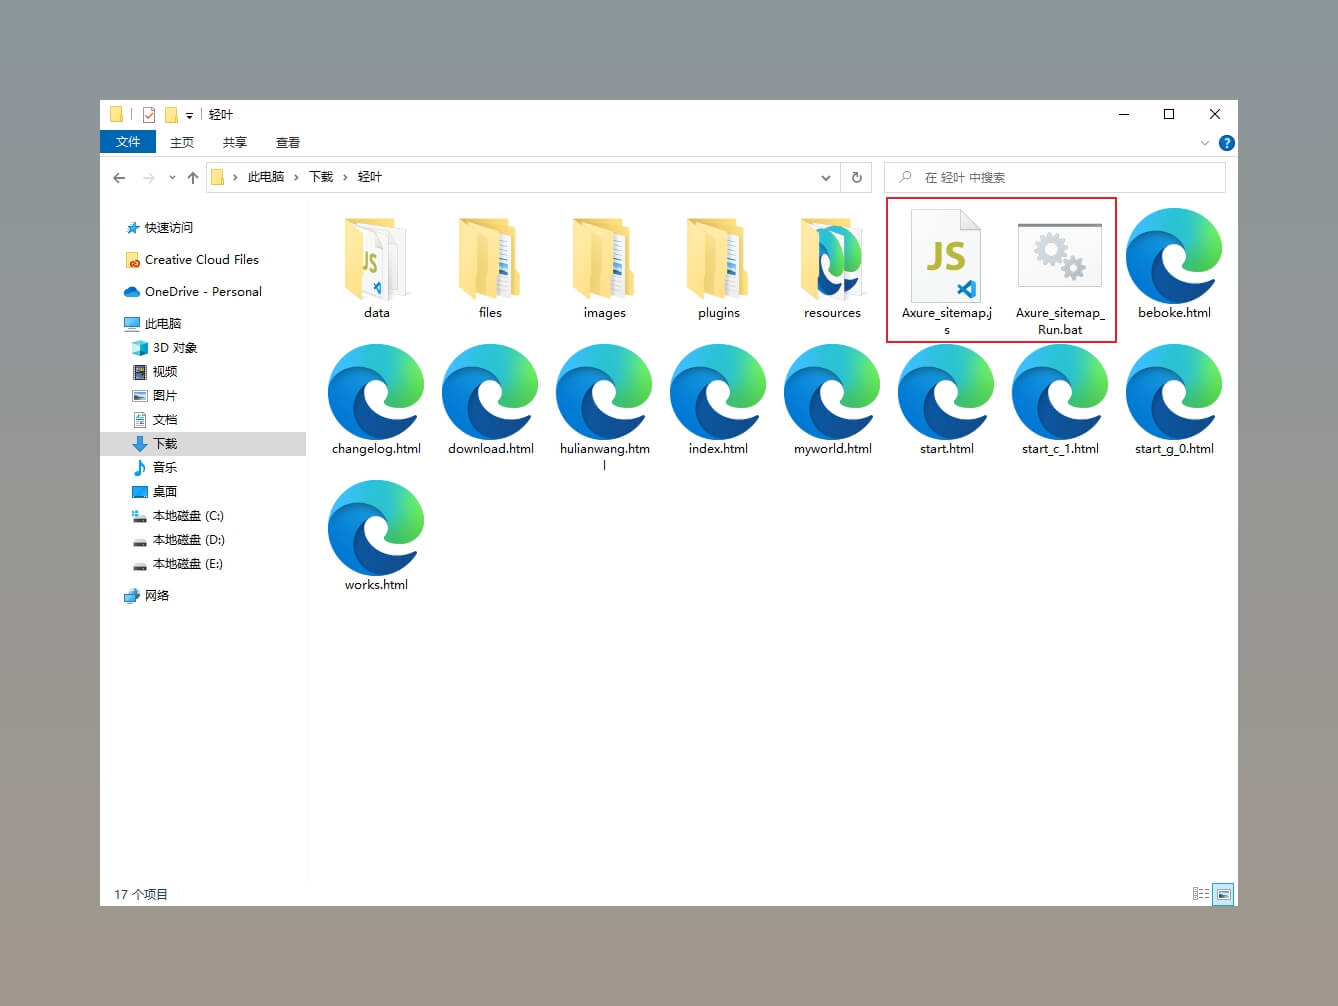Click 下载 in the address path
Viewport: 1338px width, 1006px height.
[321, 177]
